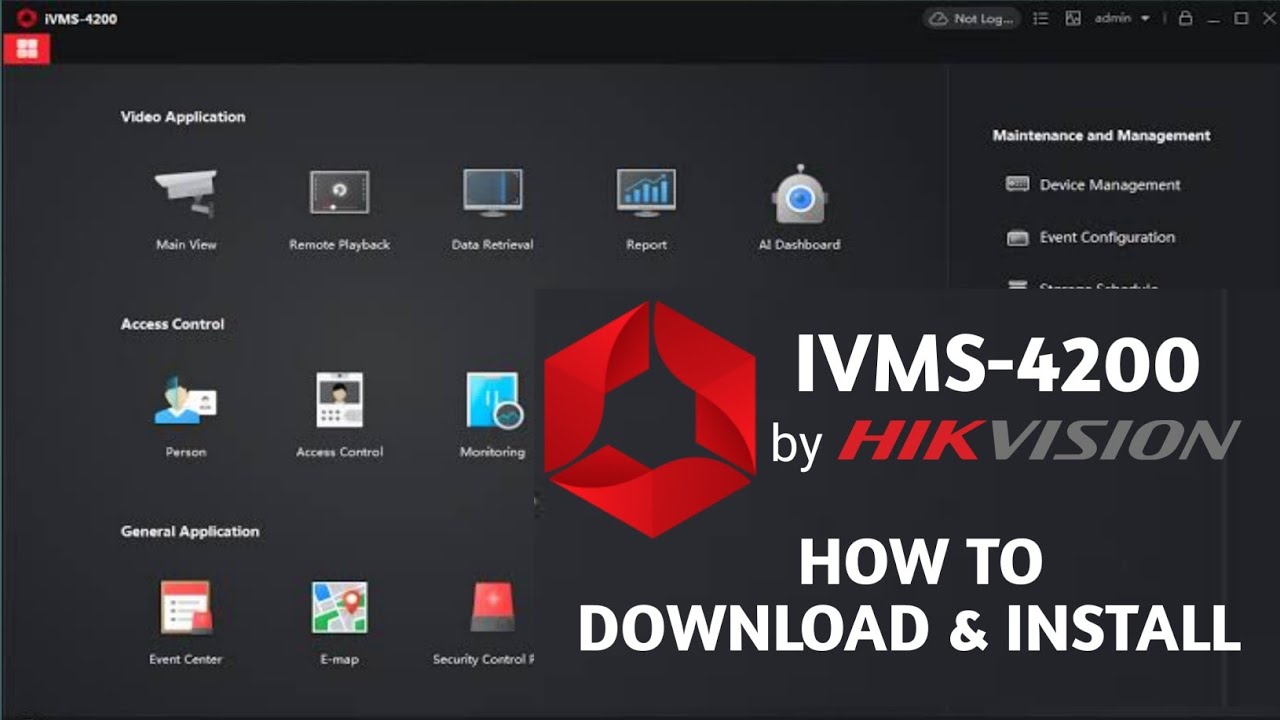Click the Video Application section heading
This screenshot has width=1280, height=720.
(x=183, y=117)
